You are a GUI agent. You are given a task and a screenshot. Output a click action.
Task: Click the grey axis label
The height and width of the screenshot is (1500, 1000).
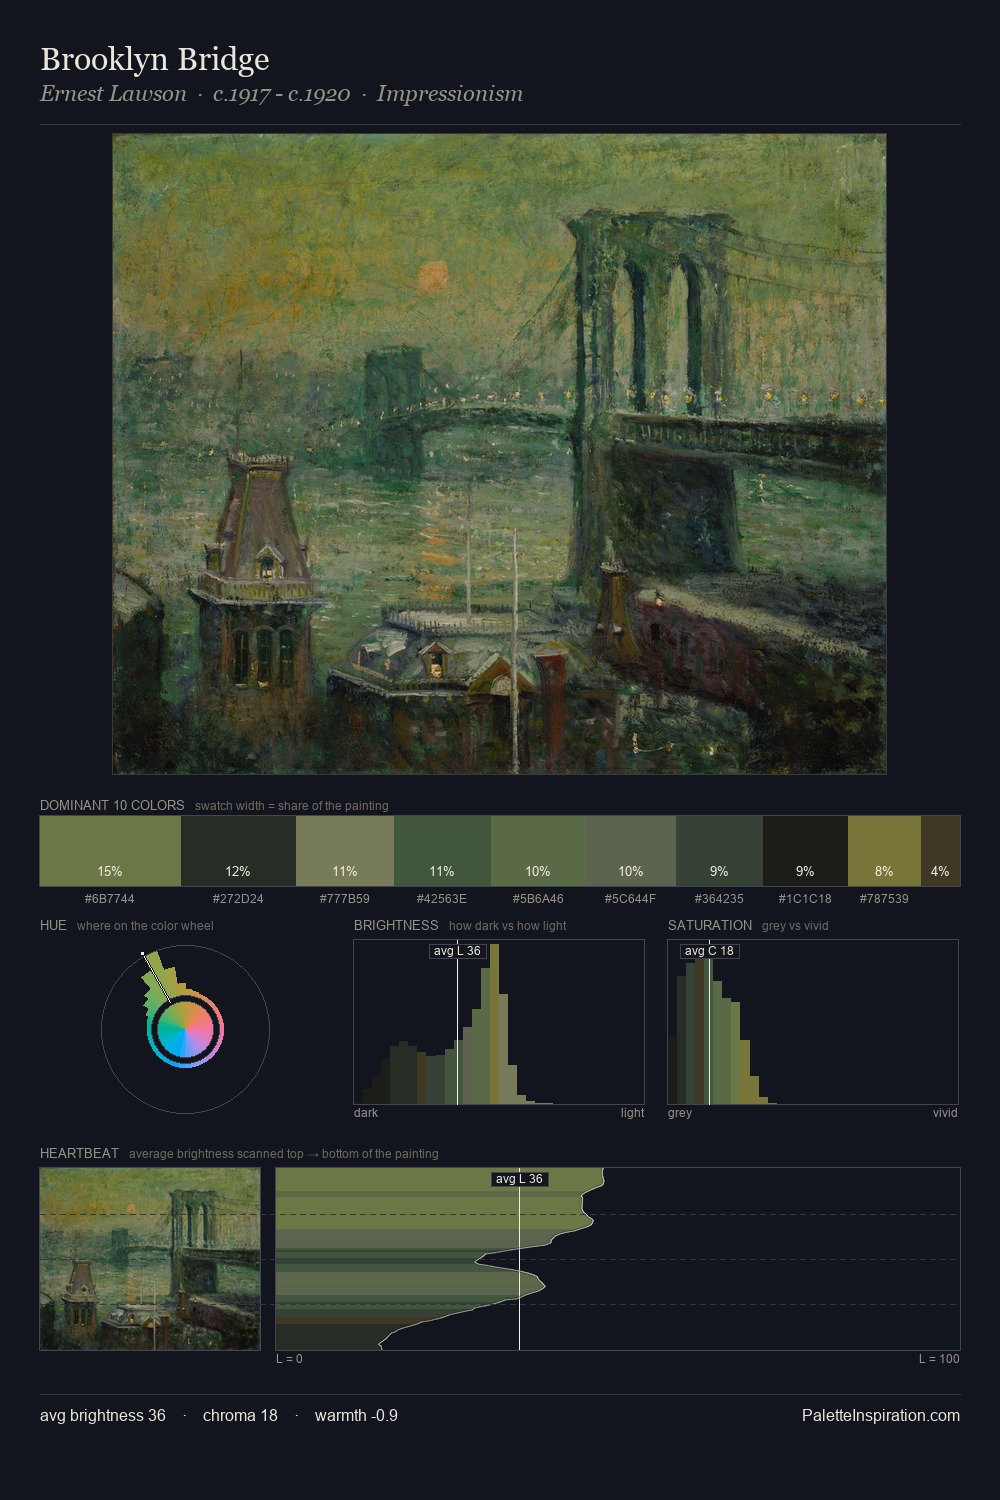[680, 1113]
